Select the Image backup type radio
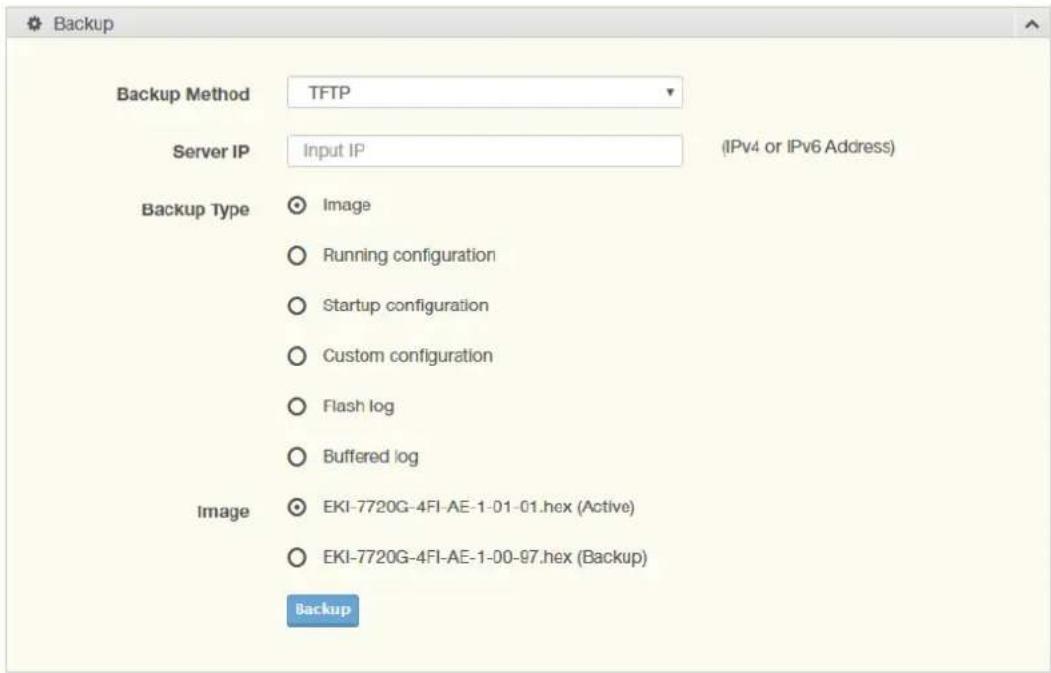Screen dimensions: 1051x673 click(x=297, y=205)
